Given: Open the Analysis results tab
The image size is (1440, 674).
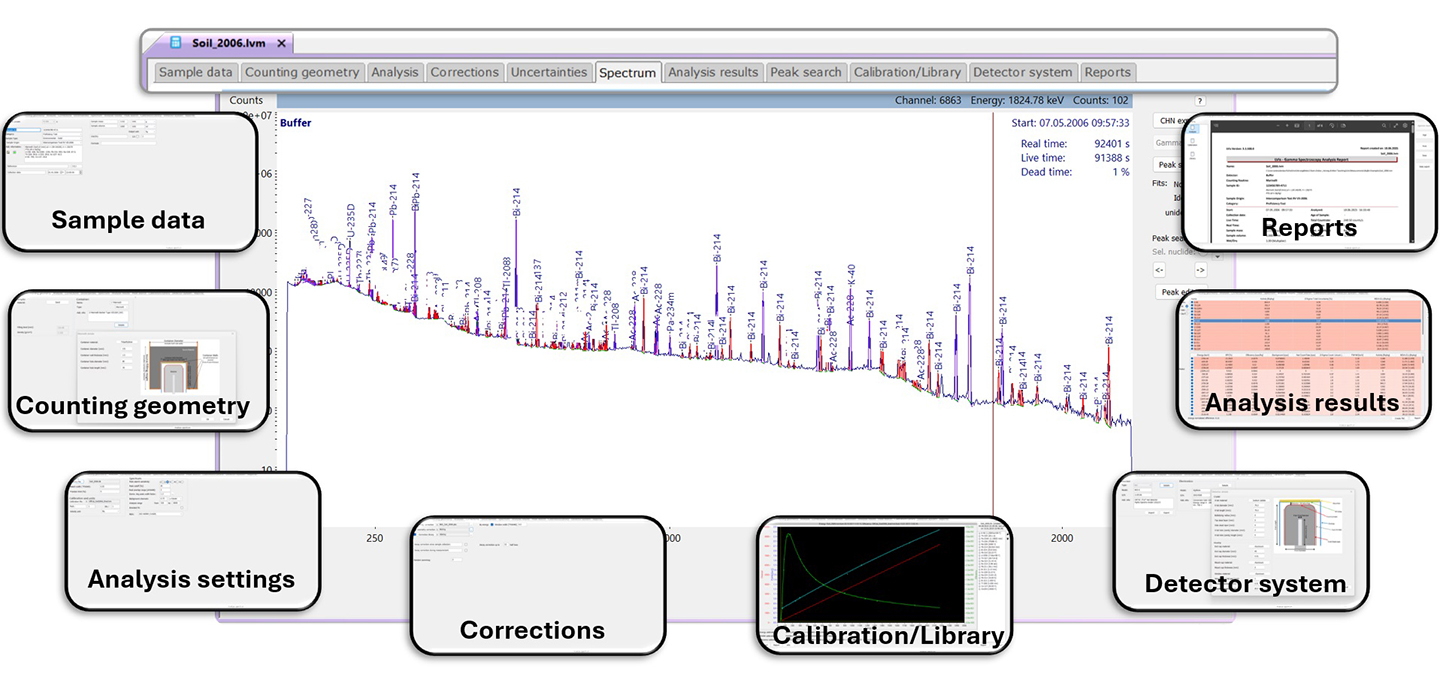Looking at the screenshot, I should tap(714, 72).
